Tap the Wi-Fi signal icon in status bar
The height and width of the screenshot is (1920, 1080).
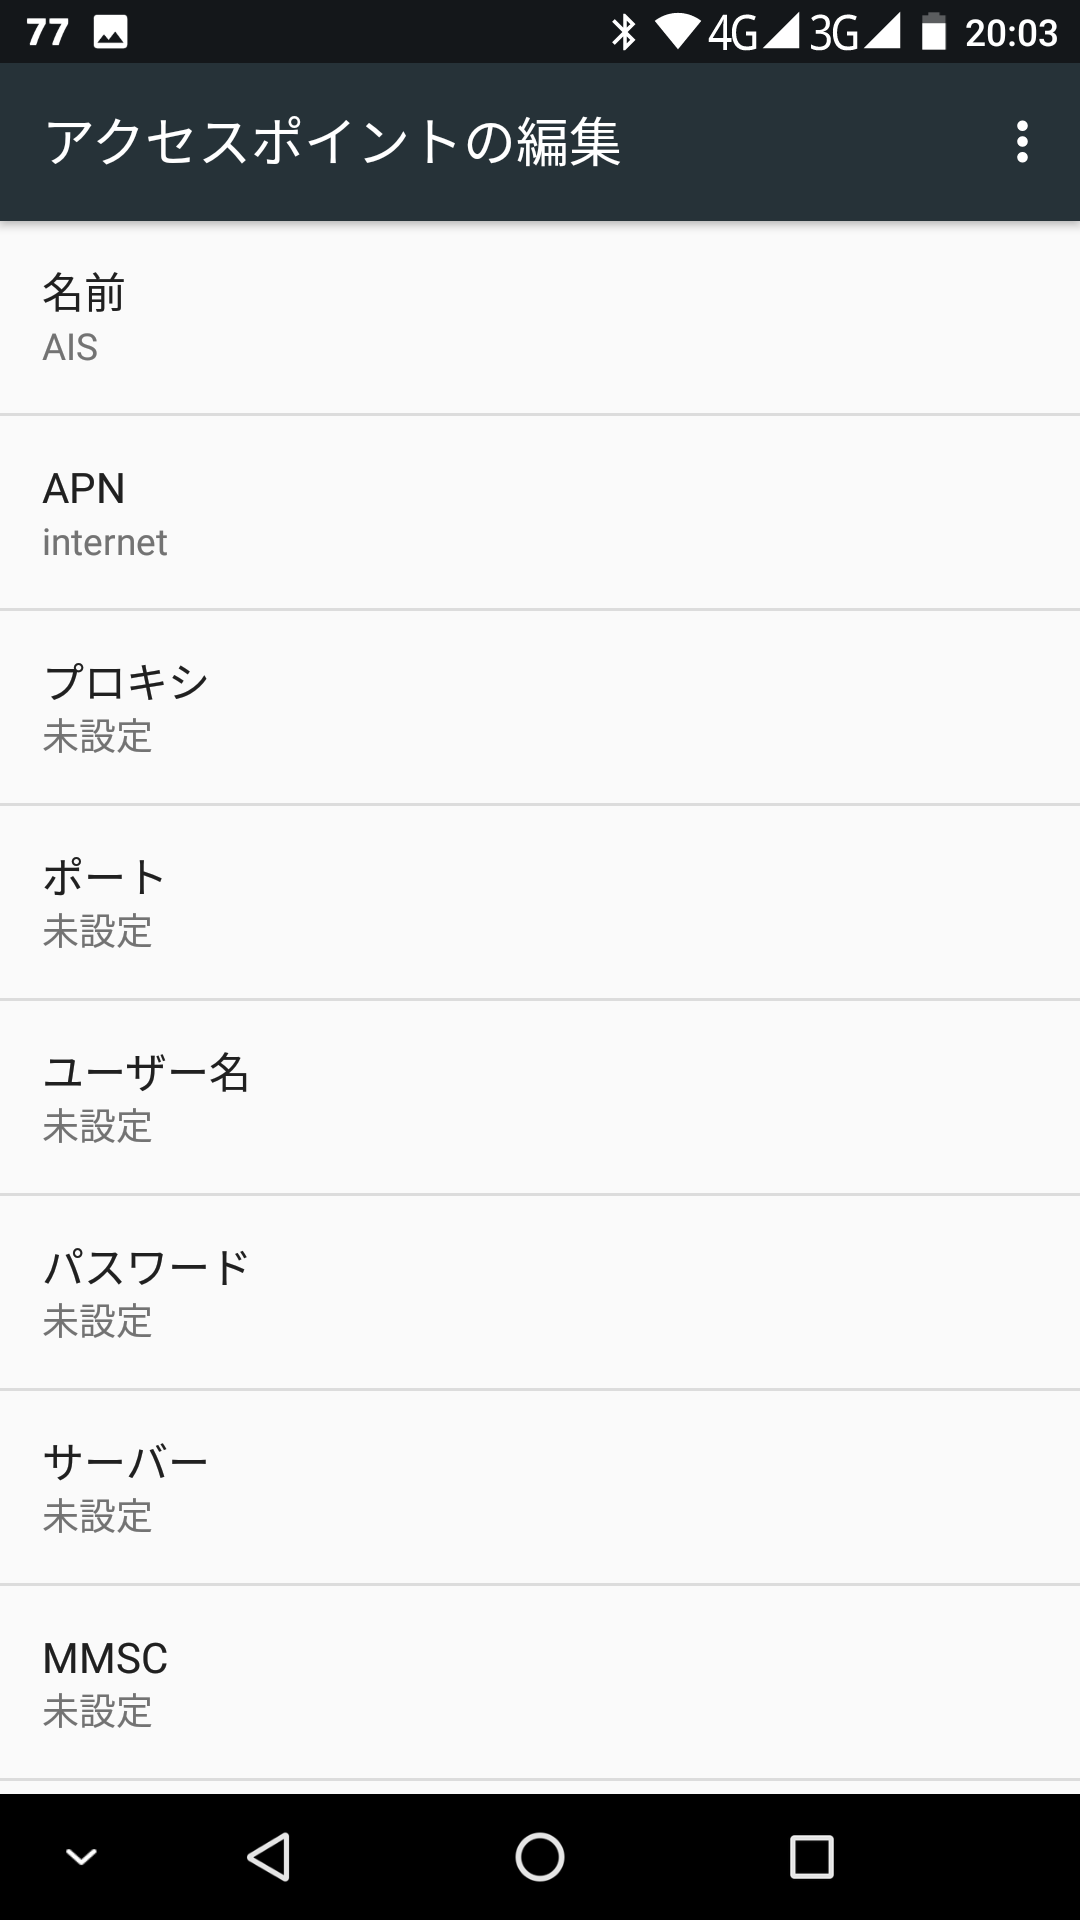[x=677, y=33]
